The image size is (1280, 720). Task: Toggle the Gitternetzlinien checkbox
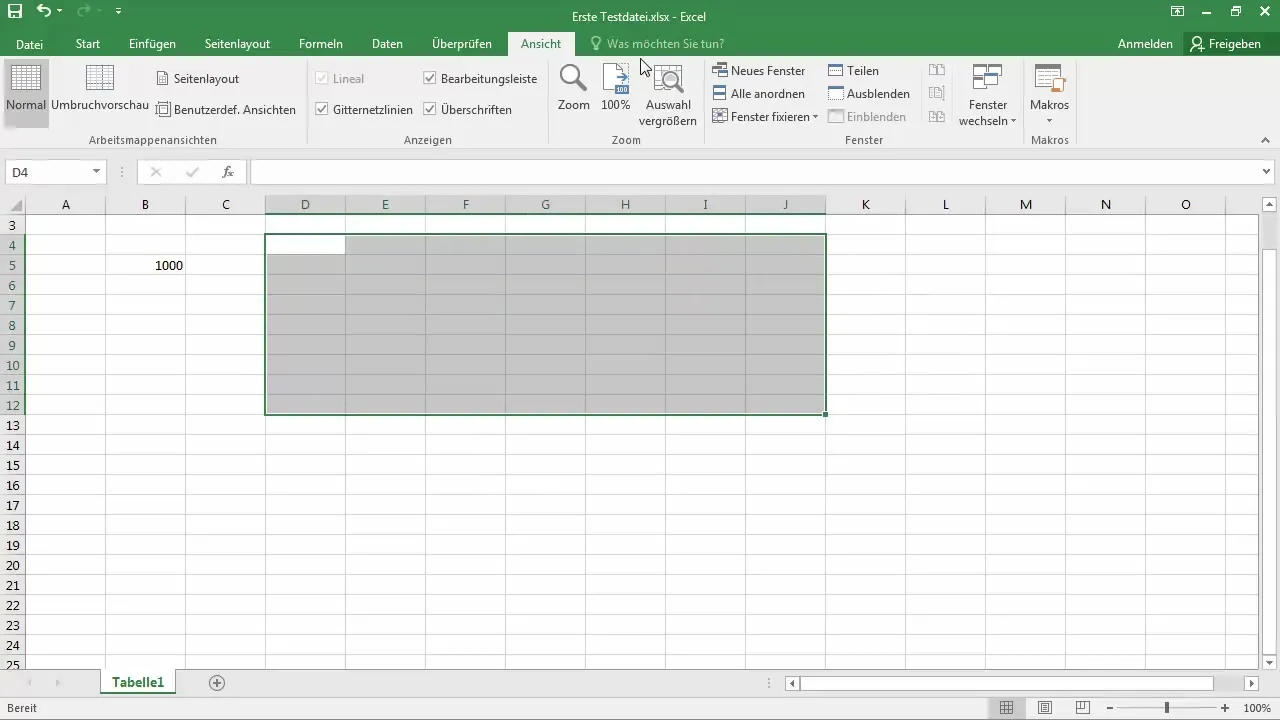[322, 110]
